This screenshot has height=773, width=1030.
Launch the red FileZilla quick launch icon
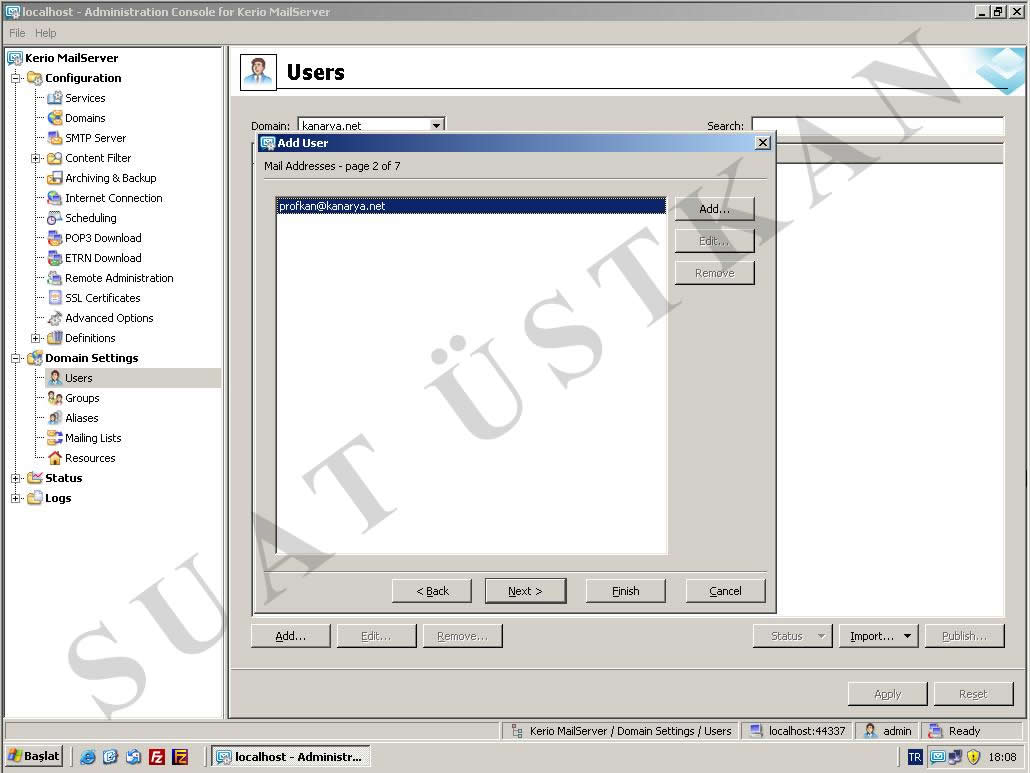(x=156, y=757)
